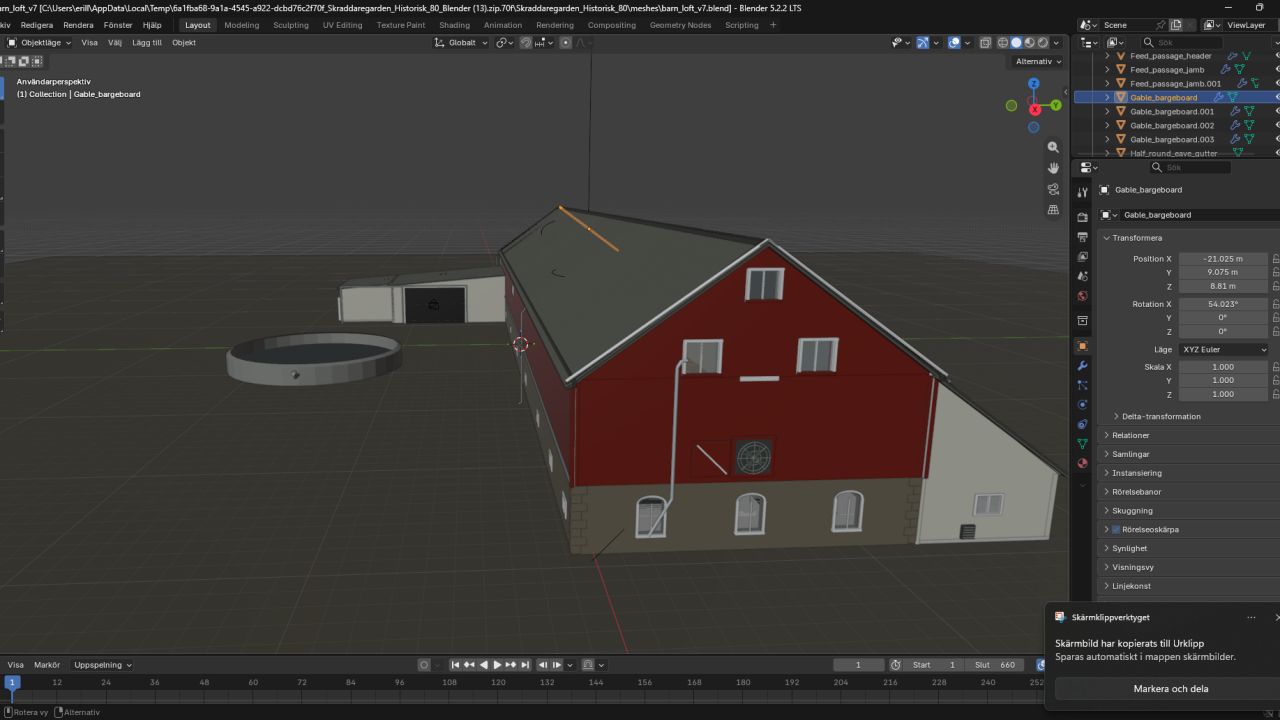Toggle viewport overlays button
This screenshot has width=1280, height=720.
954,43
